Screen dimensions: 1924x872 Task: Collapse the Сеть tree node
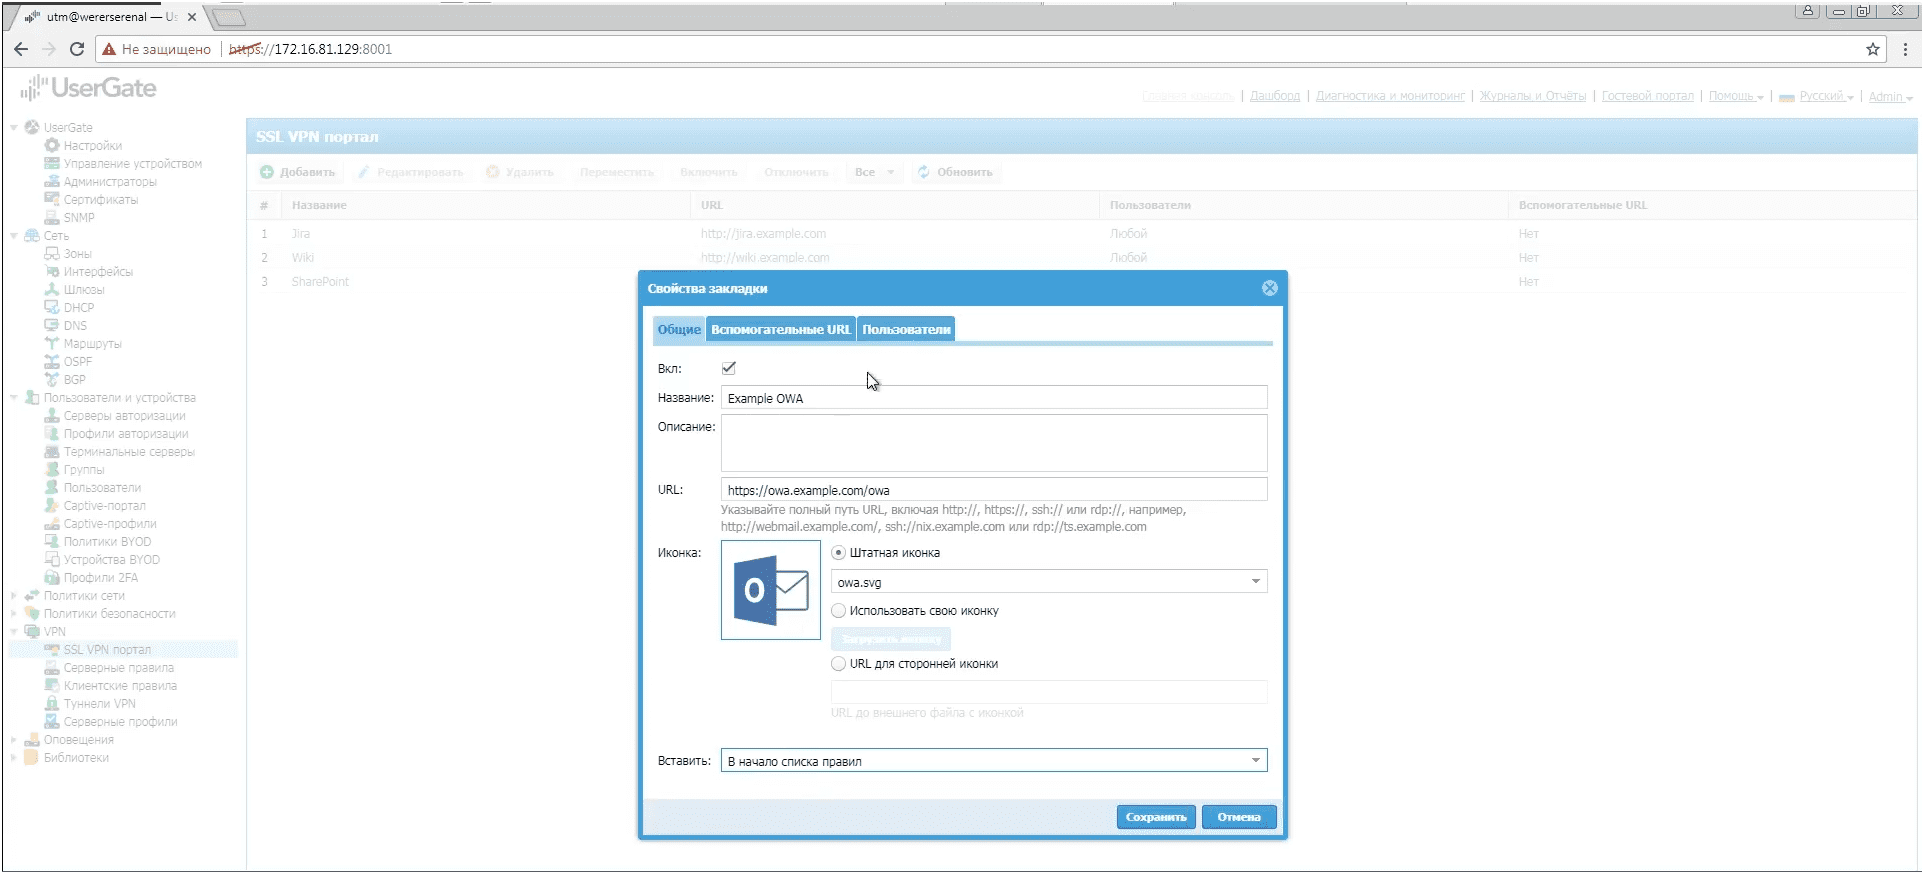[x=14, y=236]
